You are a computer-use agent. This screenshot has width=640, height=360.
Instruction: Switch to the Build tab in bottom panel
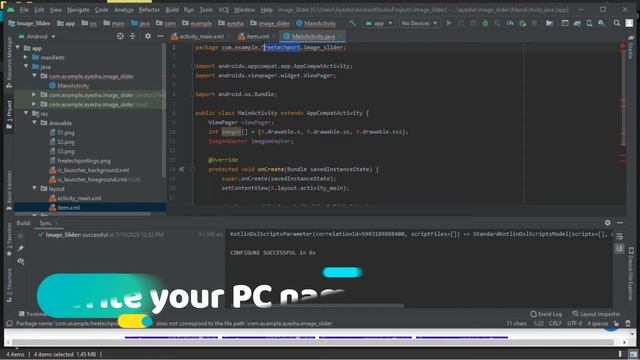pyautogui.click(x=23, y=223)
